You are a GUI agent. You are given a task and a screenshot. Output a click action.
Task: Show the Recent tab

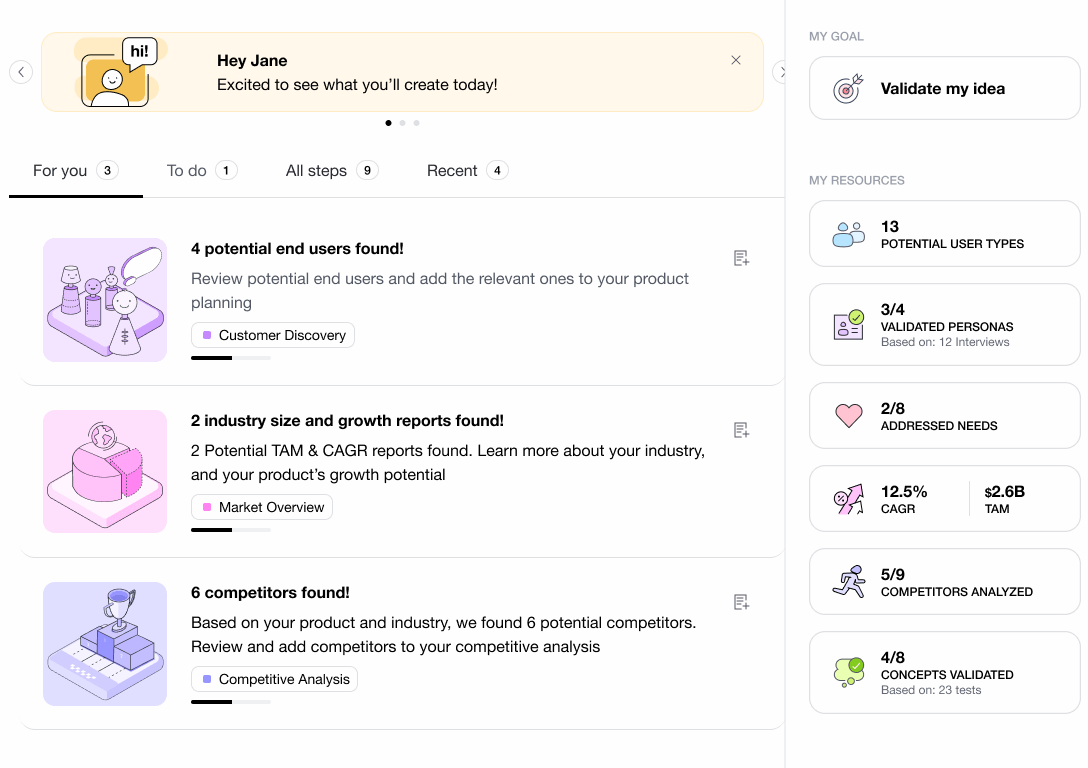[x=467, y=171]
